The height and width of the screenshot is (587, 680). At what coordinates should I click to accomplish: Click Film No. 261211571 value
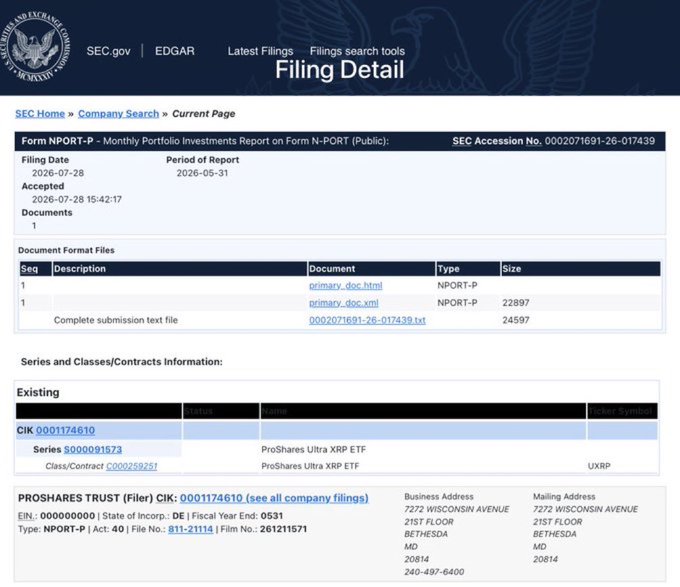[x=284, y=529]
